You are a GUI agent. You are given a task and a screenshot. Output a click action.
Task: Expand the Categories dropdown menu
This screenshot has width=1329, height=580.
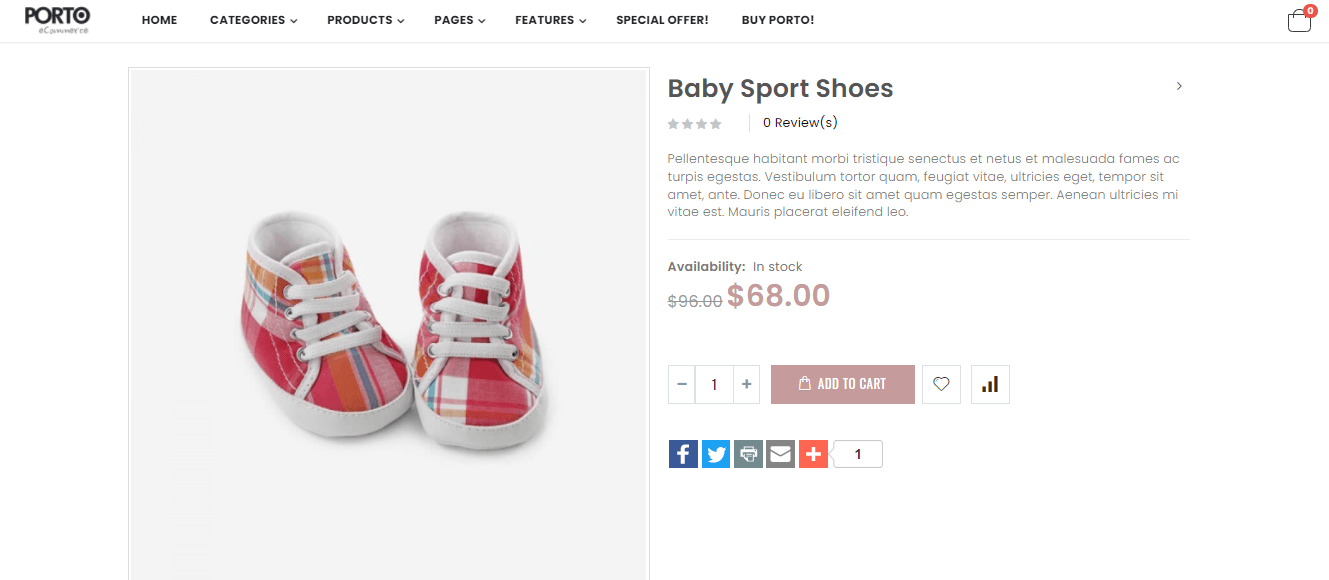tap(253, 20)
